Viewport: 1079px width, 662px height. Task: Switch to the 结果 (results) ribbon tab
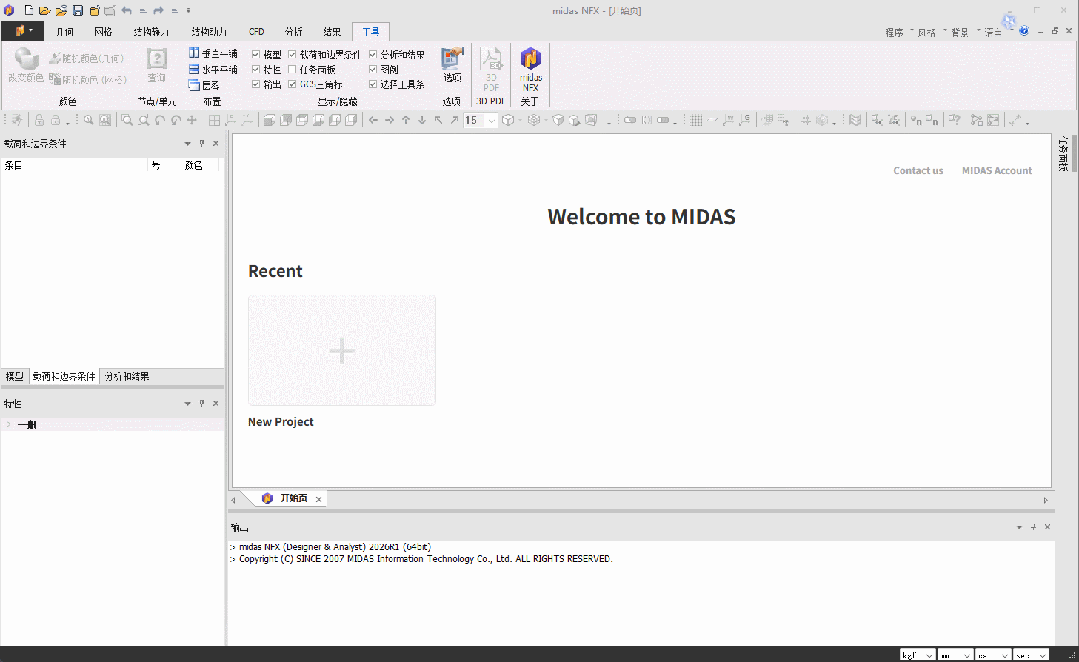(332, 32)
